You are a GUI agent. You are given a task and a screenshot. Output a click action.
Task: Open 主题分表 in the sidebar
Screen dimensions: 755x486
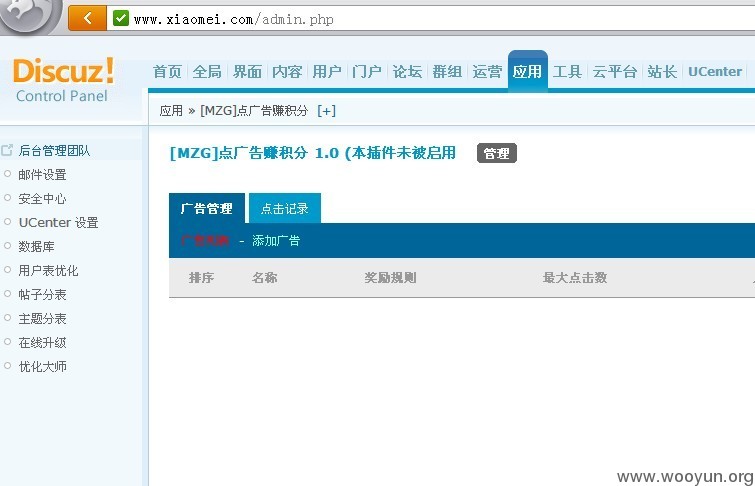coord(42,319)
